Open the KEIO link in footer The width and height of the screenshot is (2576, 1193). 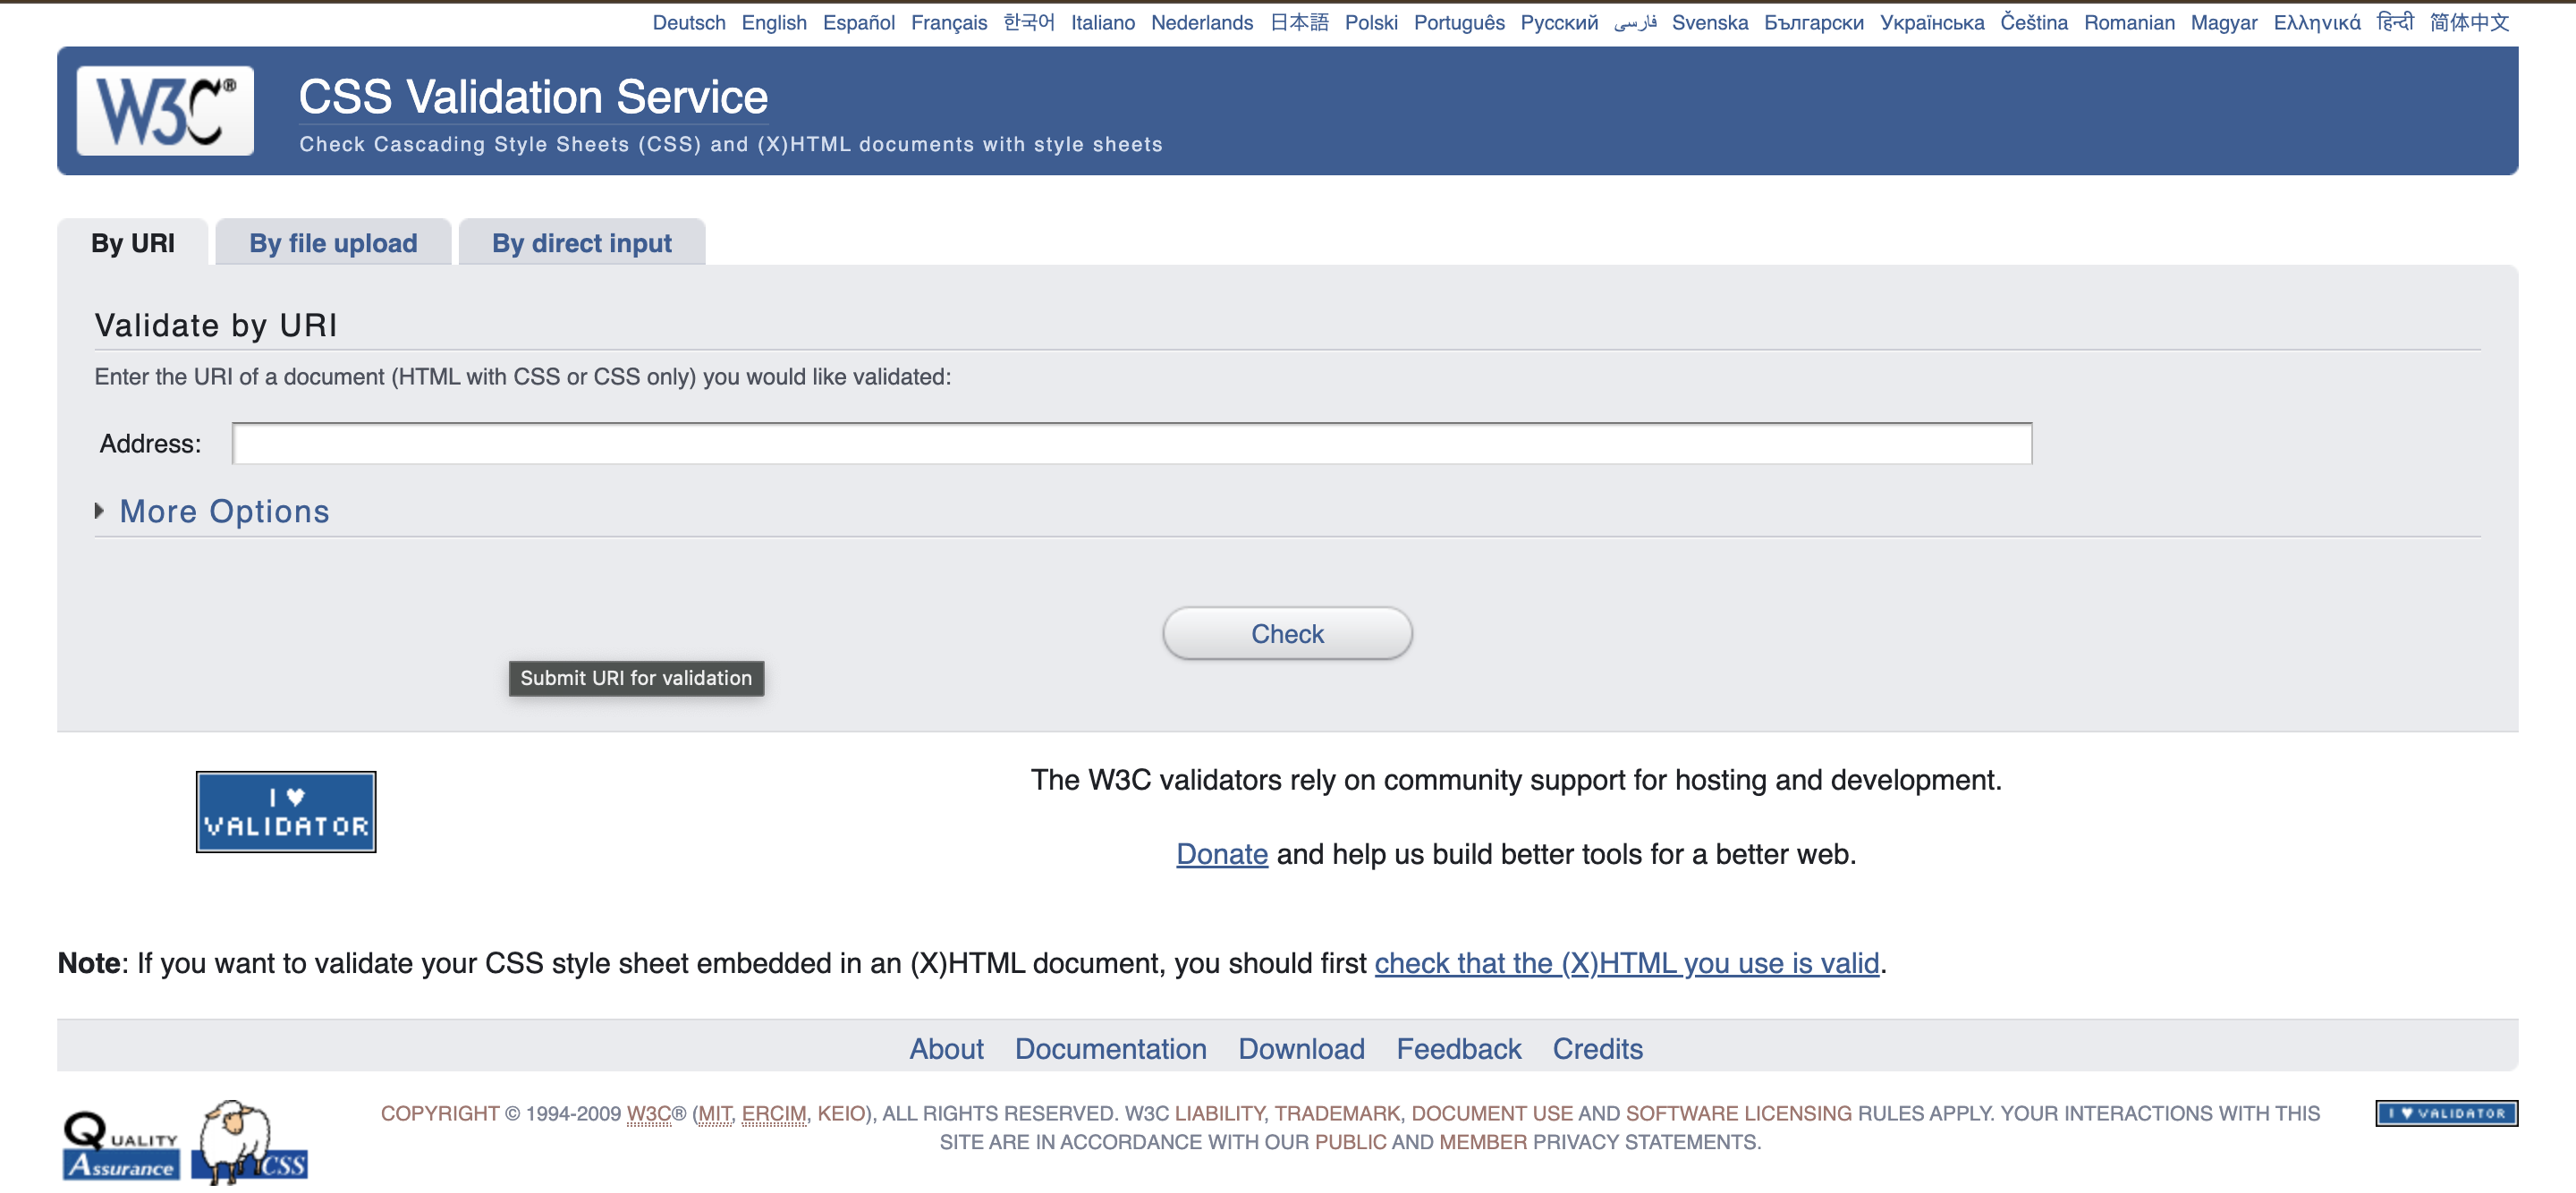click(x=841, y=1113)
